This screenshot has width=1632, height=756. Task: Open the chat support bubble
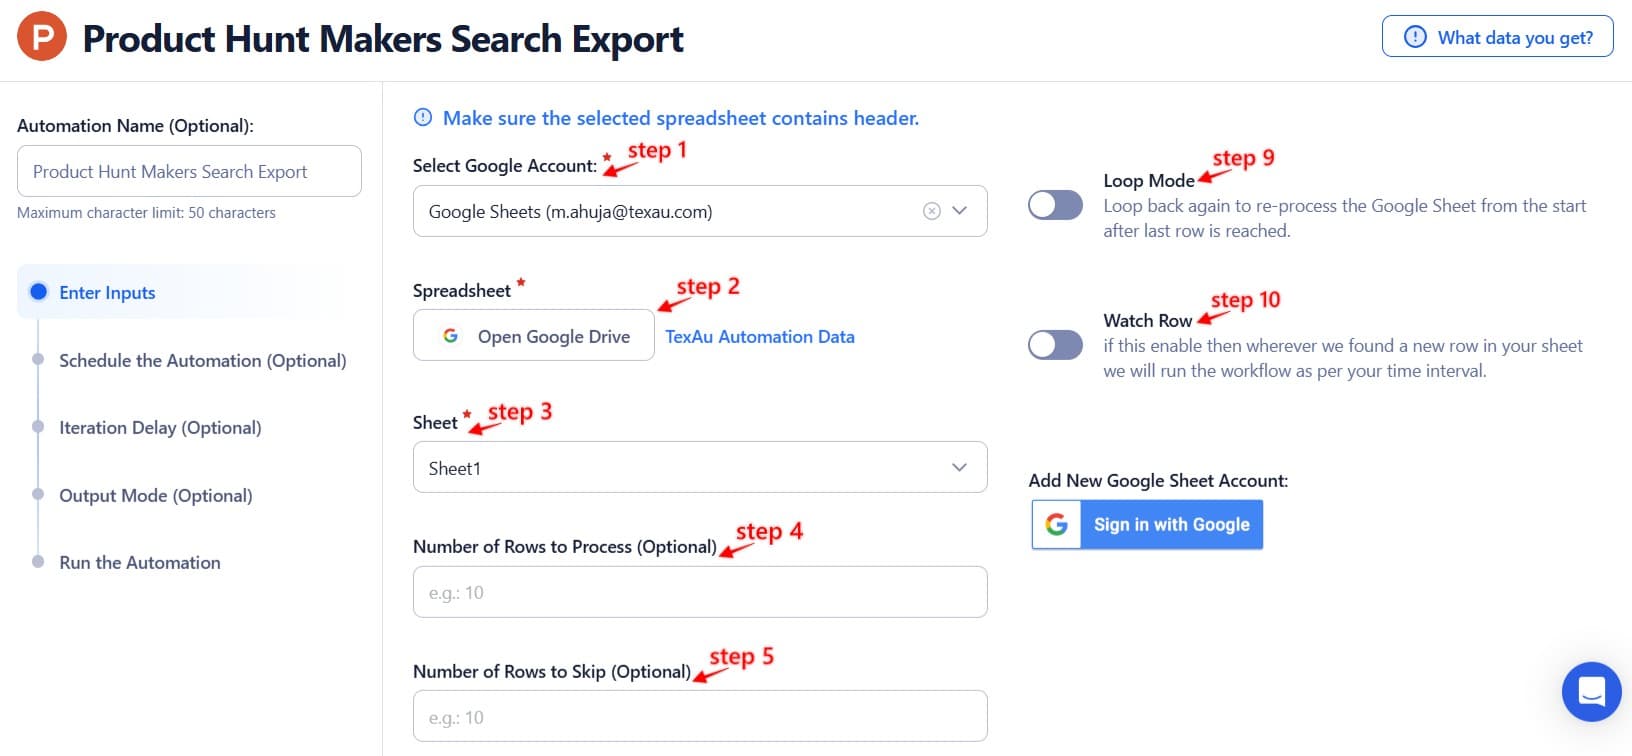point(1591,691)
